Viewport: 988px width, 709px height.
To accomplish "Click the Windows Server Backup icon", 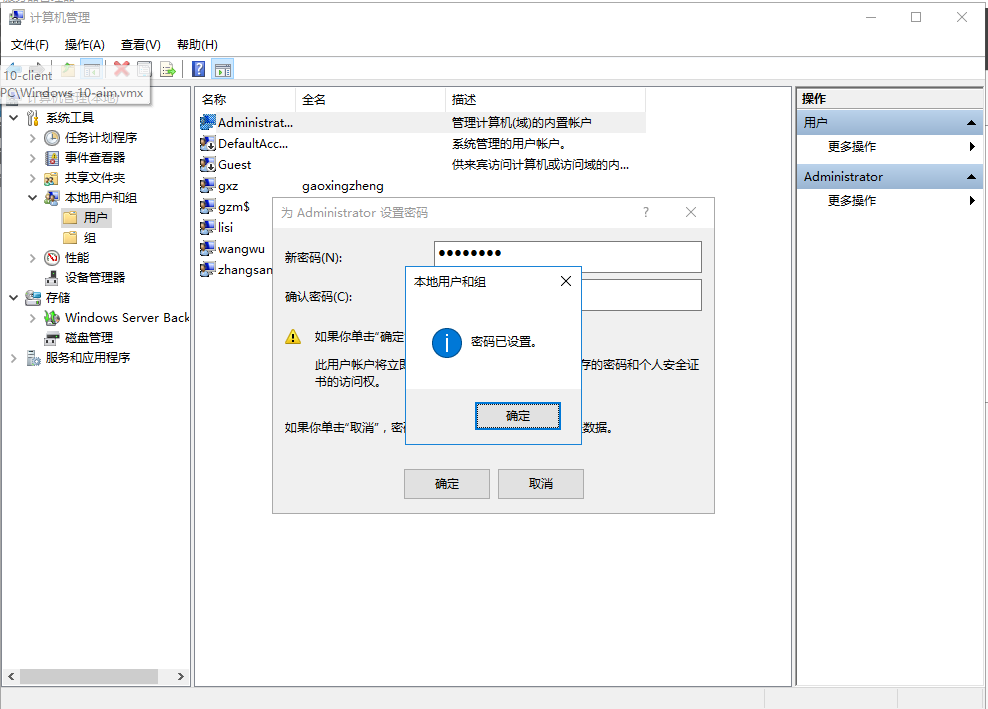I will click(x=52, y=318).
